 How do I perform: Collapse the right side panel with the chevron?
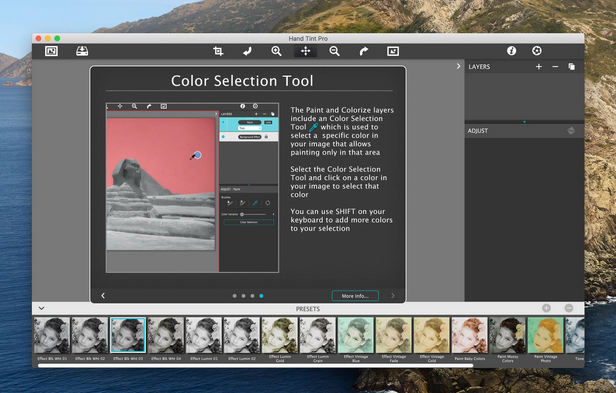pyautogui.click(x=458, y=66)
